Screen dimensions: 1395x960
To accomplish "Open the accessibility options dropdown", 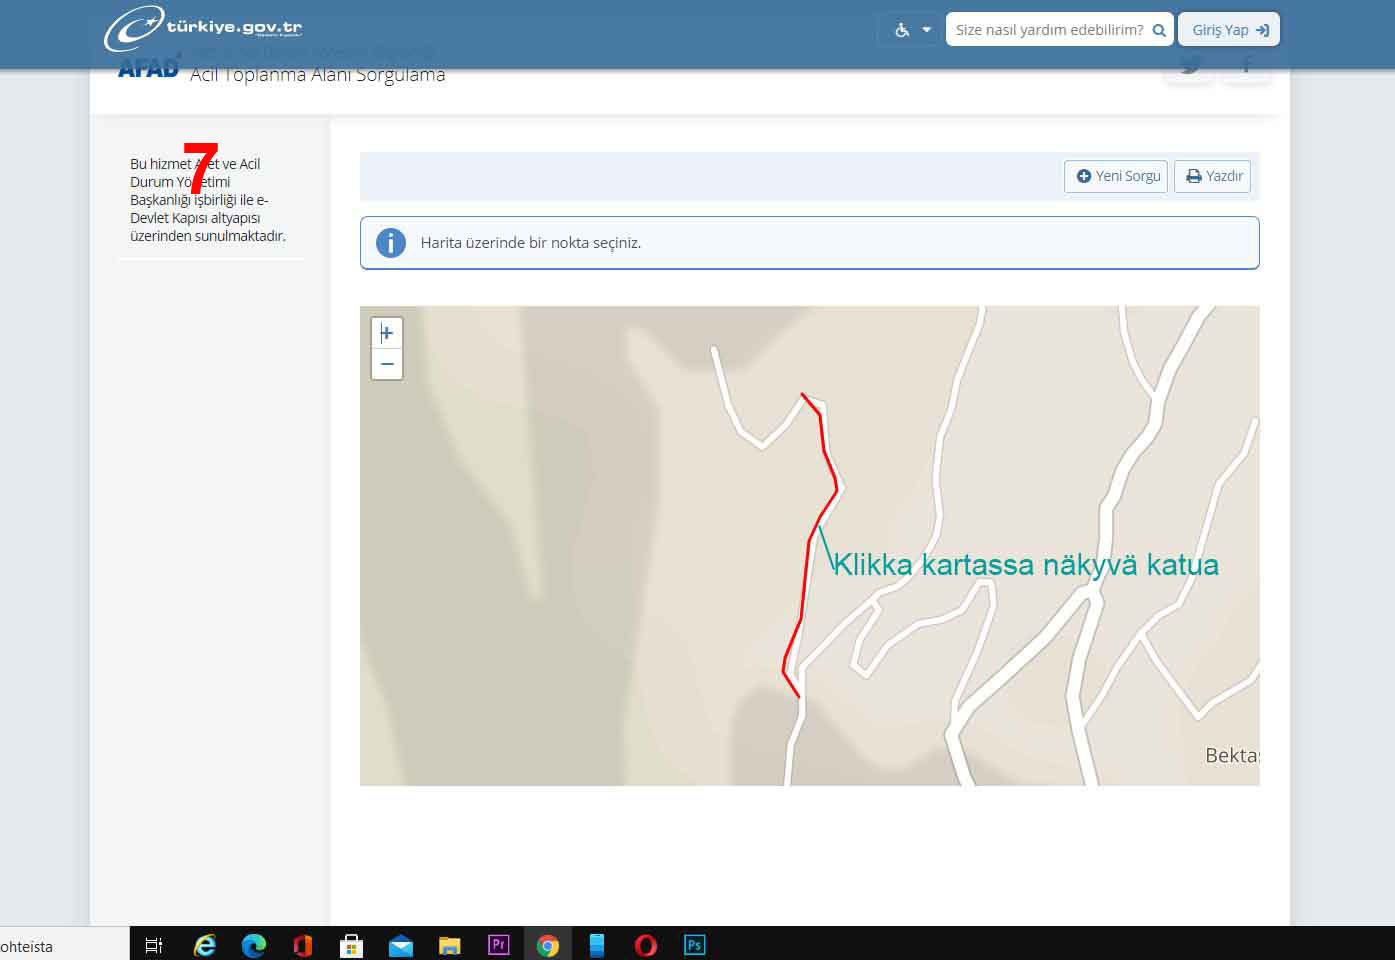I will tap(911, 30).
